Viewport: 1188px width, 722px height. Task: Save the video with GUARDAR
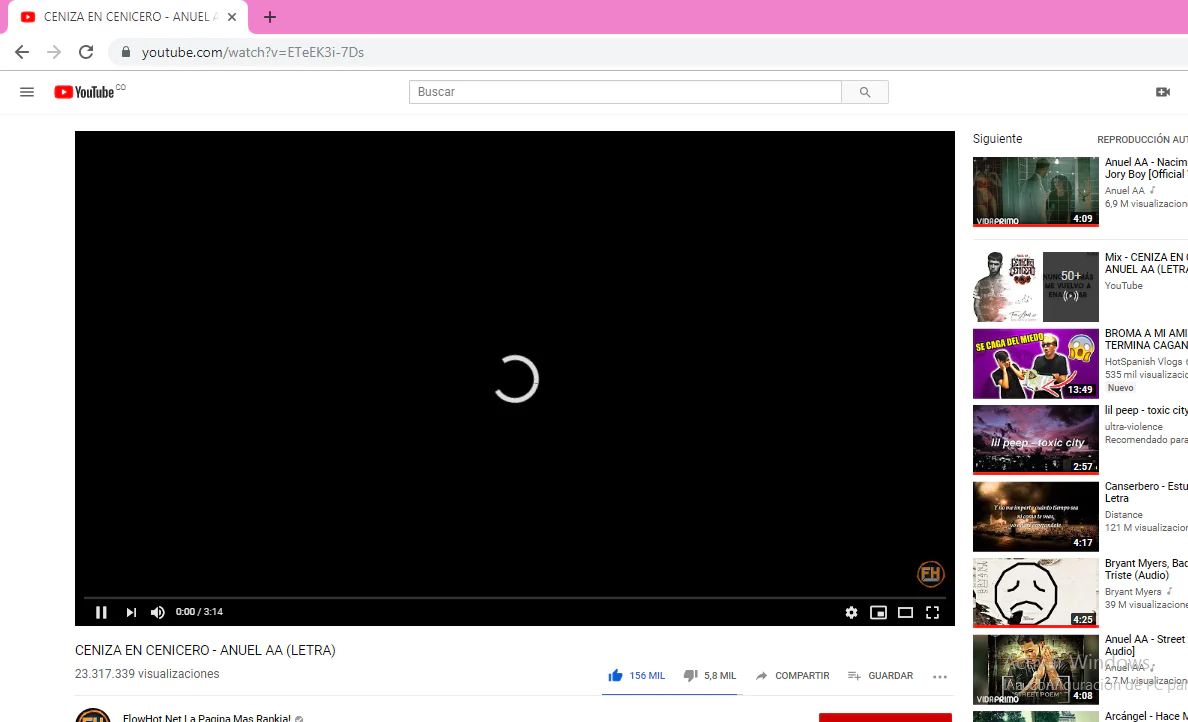pos(881,675)
